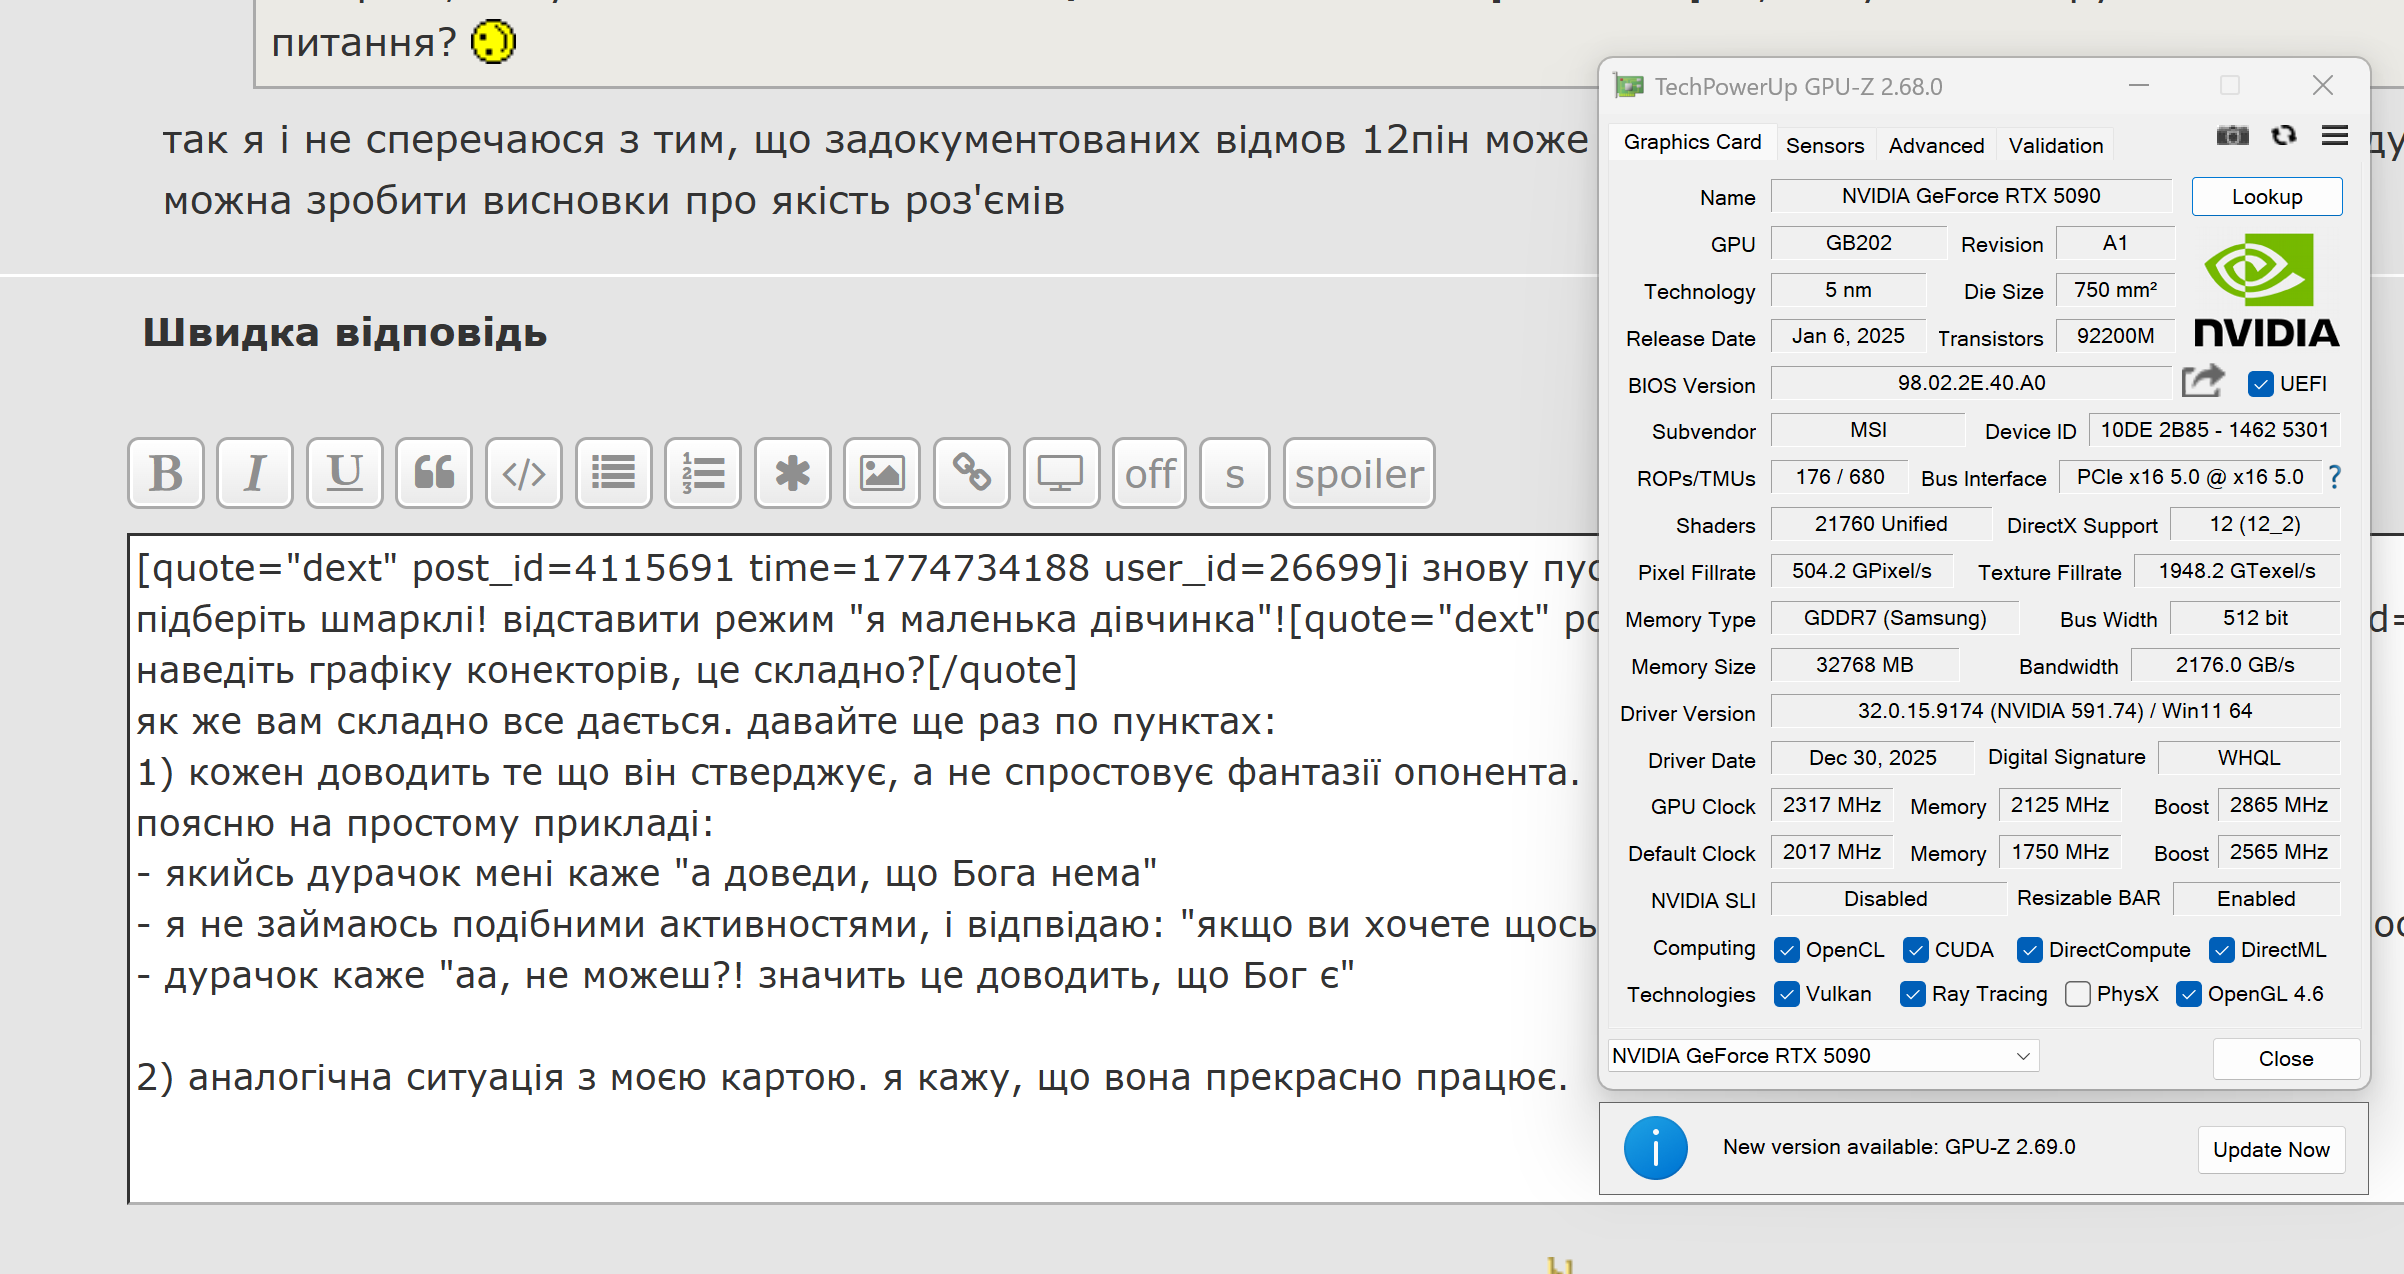
Task: Toggle the DirectML checkbox
Action: (2221, 950)
